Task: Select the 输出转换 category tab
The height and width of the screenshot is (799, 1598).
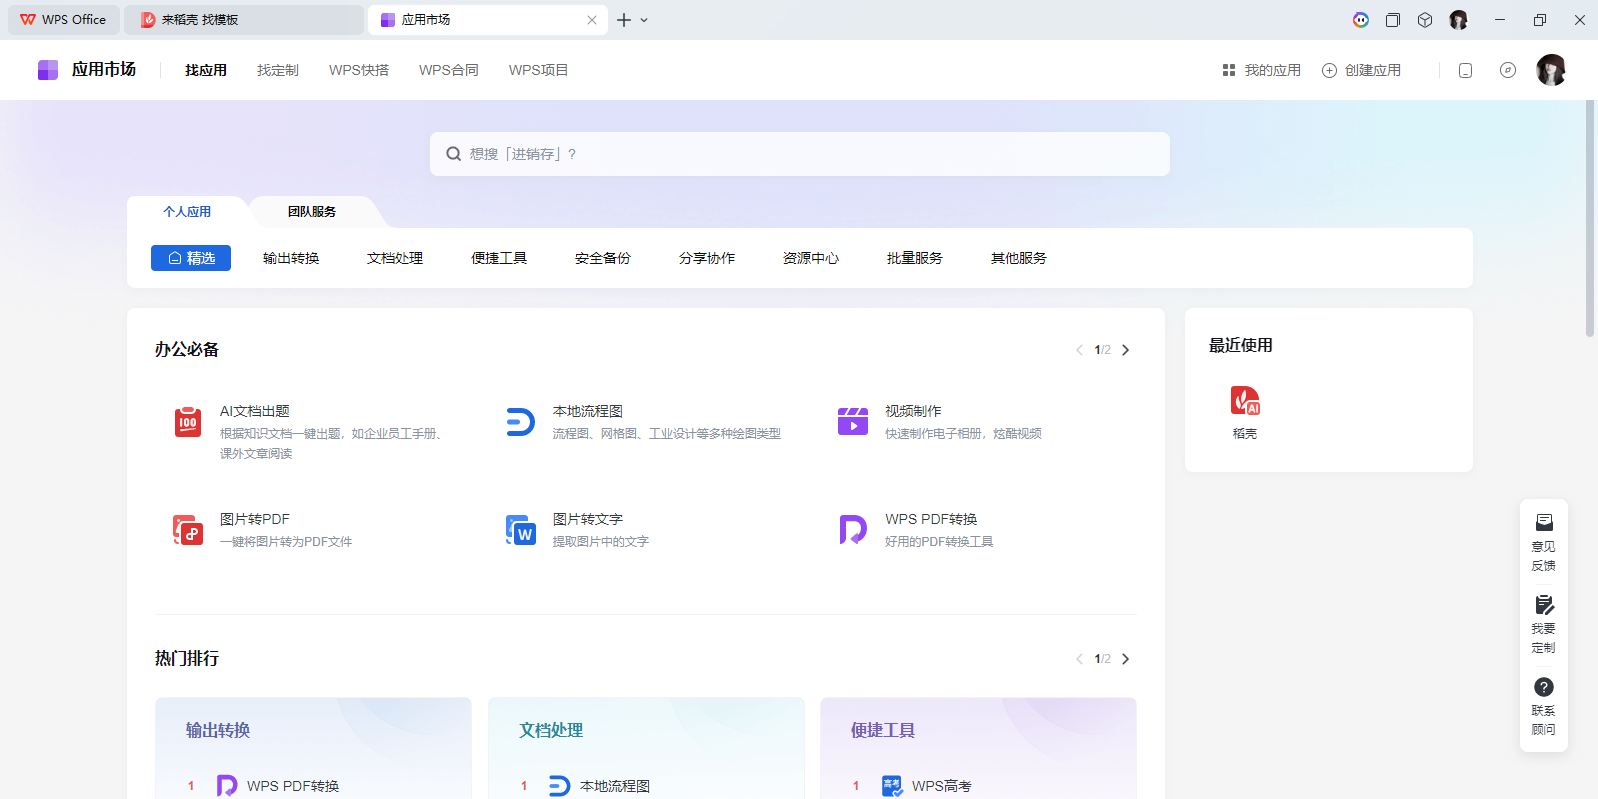Action: point(291,258)
